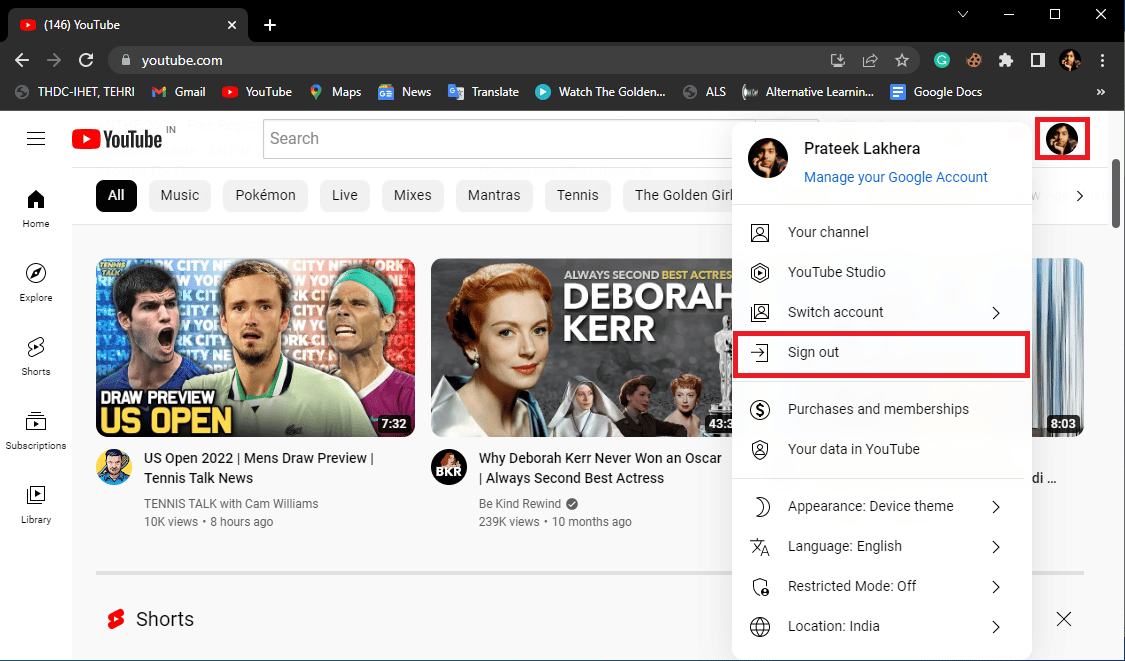Select the Music filter chip
The image size is (1125, 661).
tap(179, 195)
